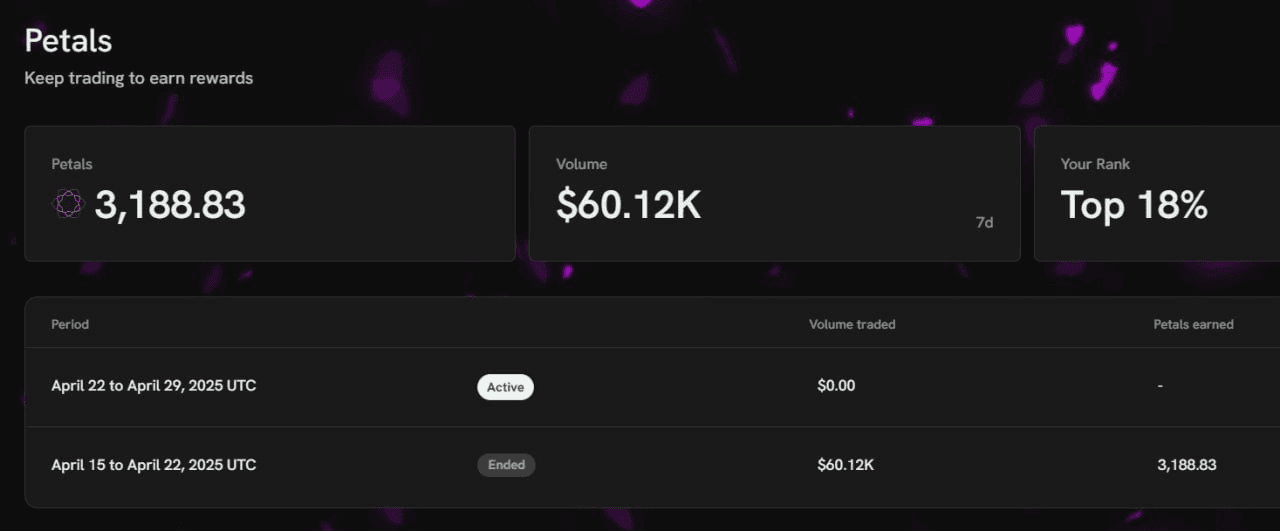The image size is (1280, 531).
Task: Click the 3,188.83 petals earned cell
Action: [x=1187, y=465]
